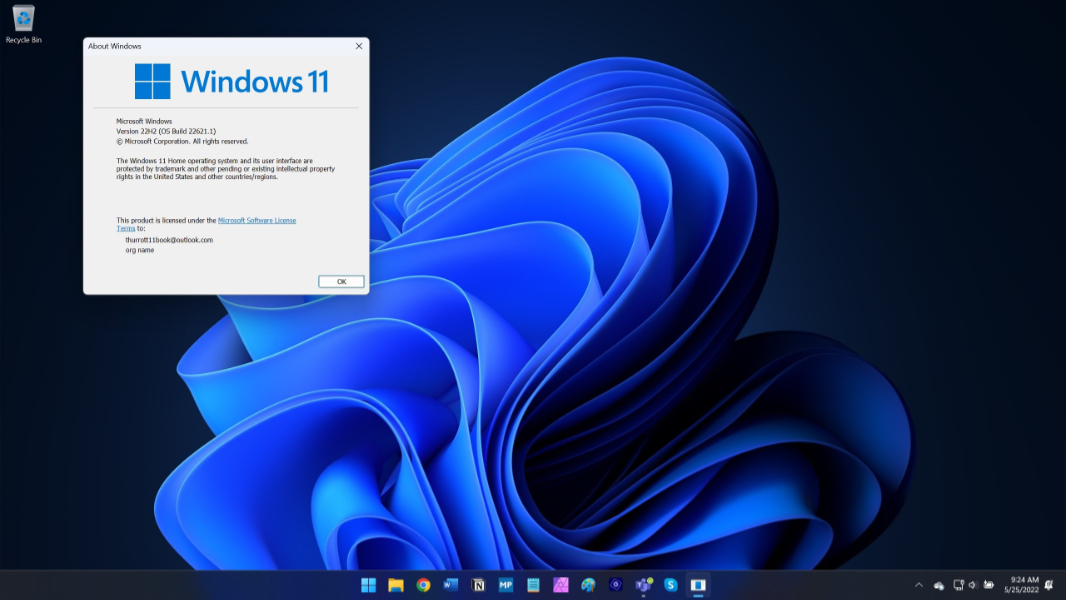Open the Microsoft Software License Terms link
Image resolution: width=1066 pixels, height=600 pixels.
(x=256, y=220)
